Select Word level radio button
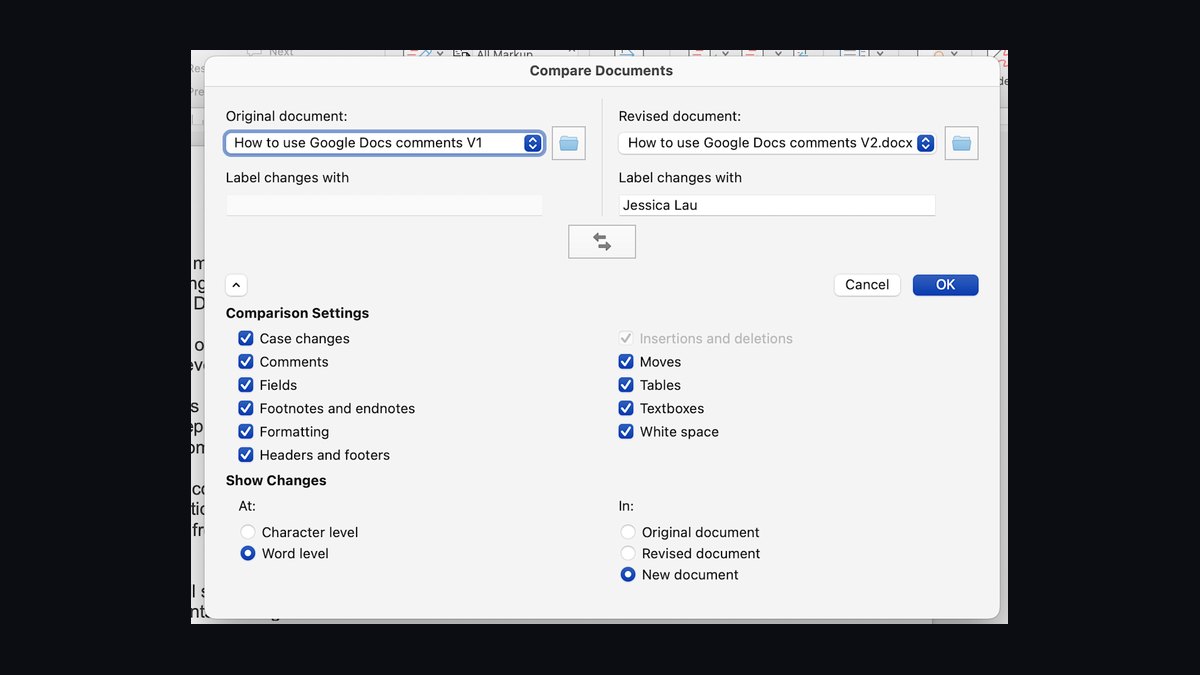1200x675 pixels. [248, 554]
